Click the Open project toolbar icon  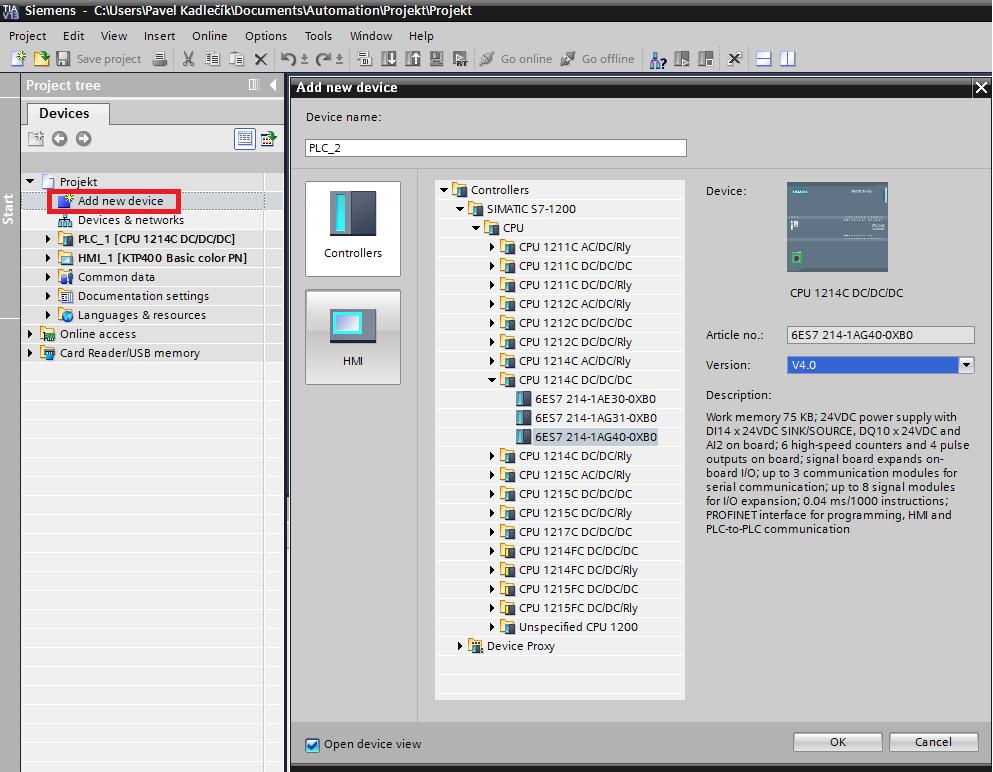(41, 59)
